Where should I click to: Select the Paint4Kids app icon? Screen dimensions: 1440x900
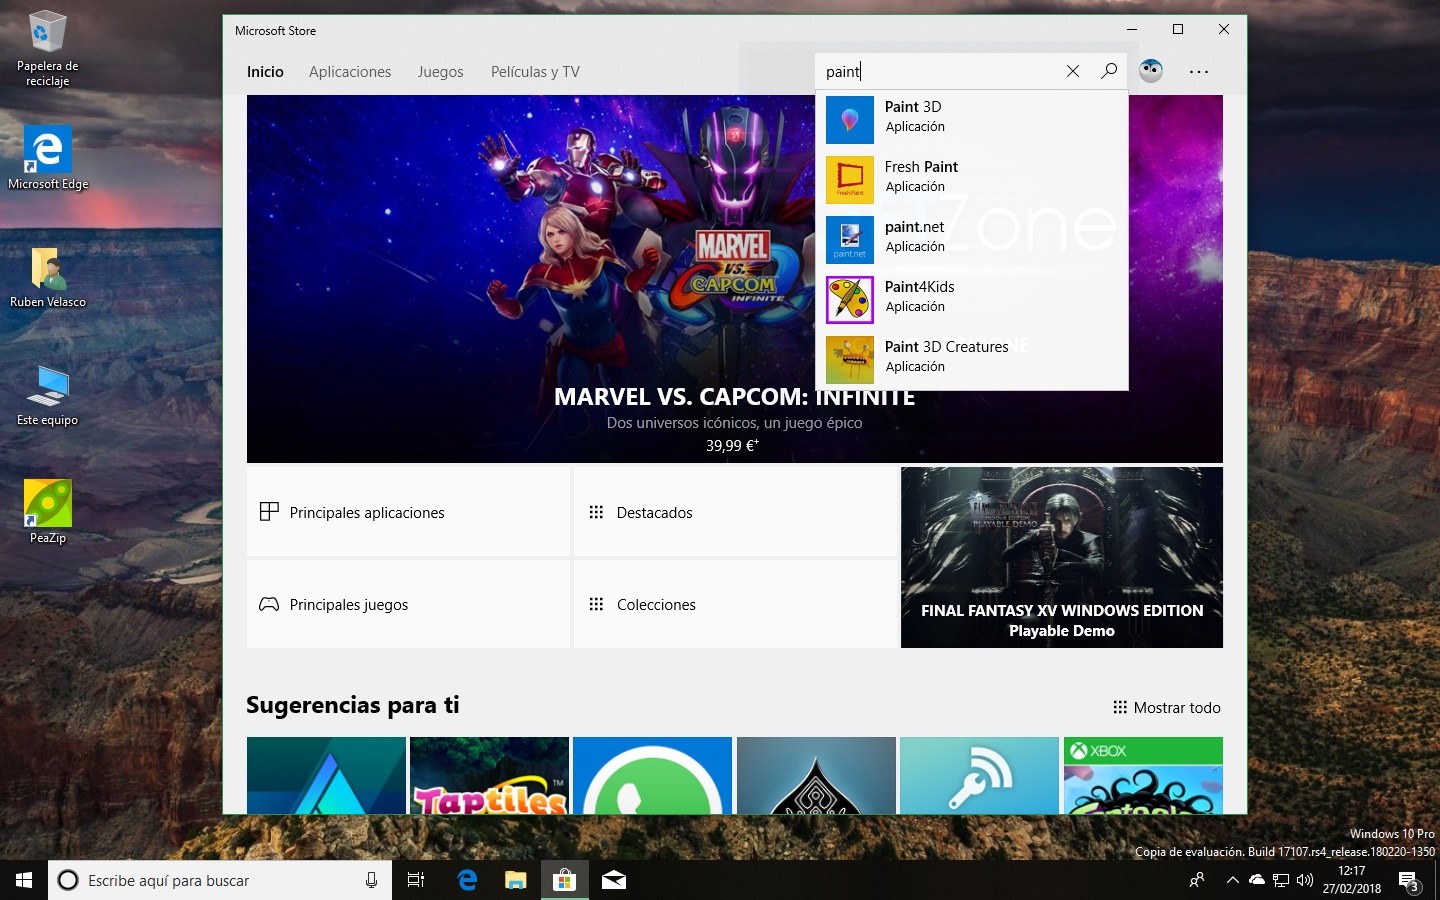click(x=850, y=300)
